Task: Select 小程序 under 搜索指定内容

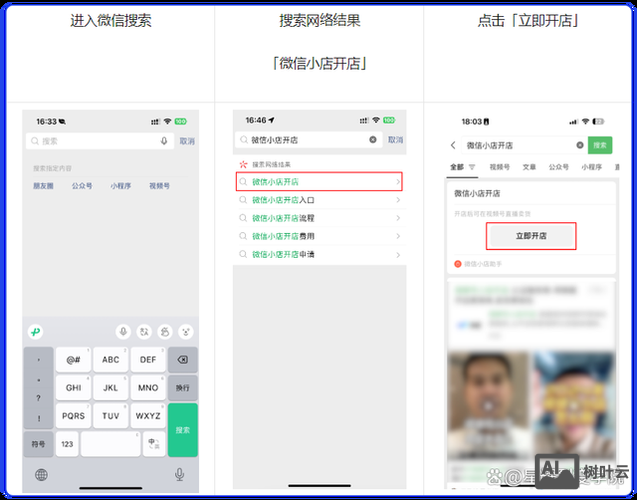Action: [121, 186]
